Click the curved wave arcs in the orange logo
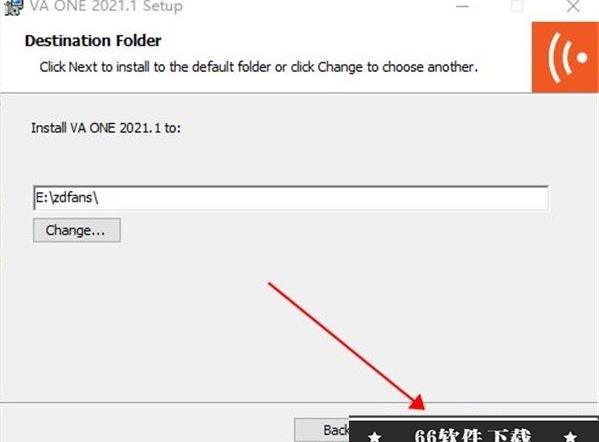Image resolution: width=599 pixels, height=442 pixels. coord(560,58)
